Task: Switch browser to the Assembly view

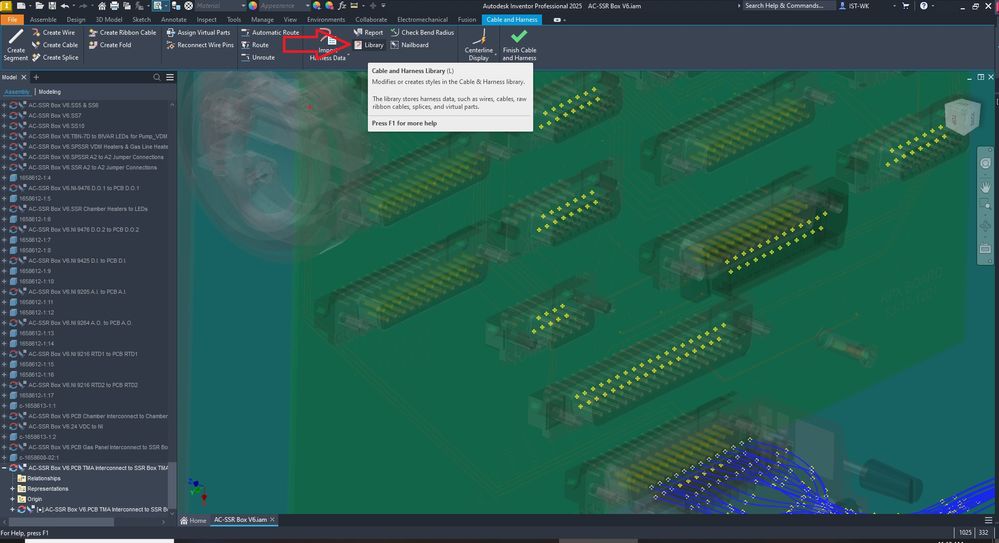Action: click(17, 92)
